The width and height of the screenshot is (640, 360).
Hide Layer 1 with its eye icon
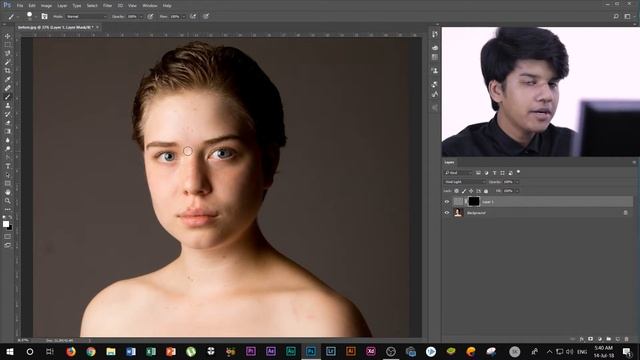tap(447, 202)
